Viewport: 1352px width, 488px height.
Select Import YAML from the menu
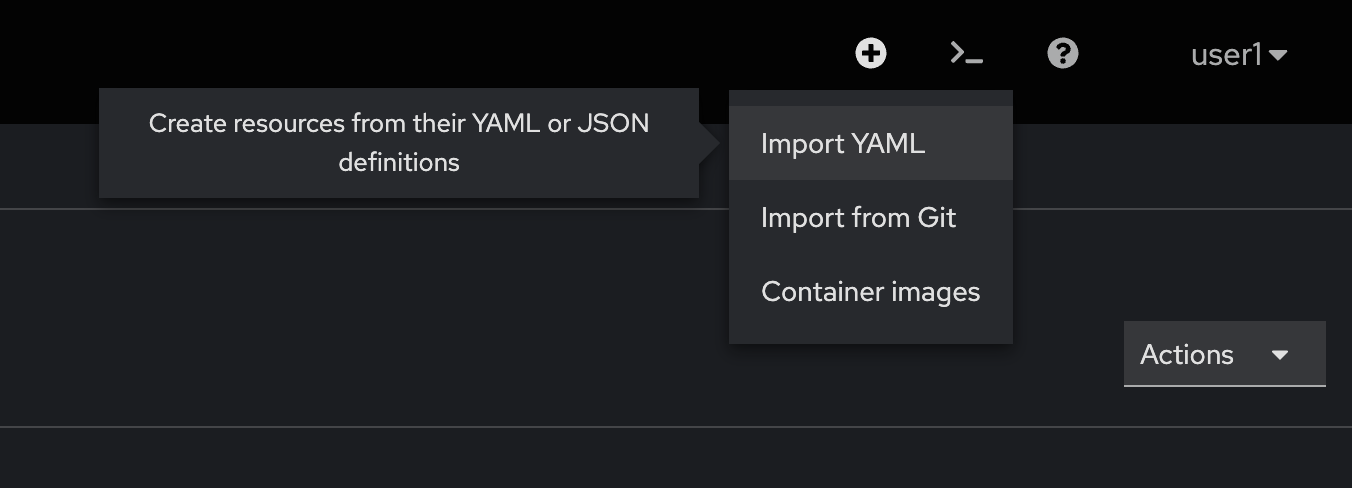(x=871, y=143)
